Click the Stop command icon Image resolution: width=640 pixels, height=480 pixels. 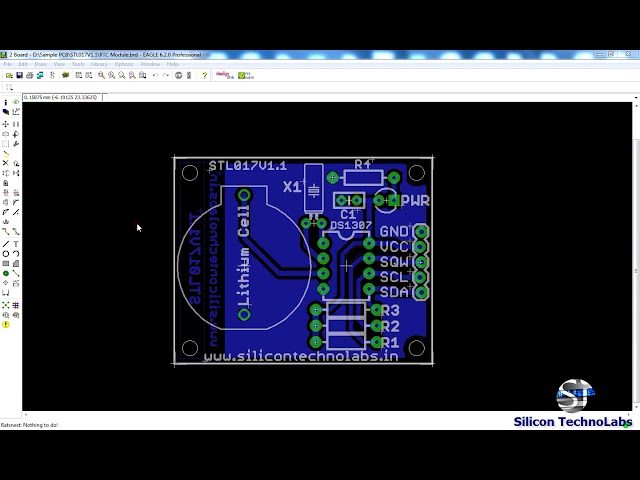point(177,75)
